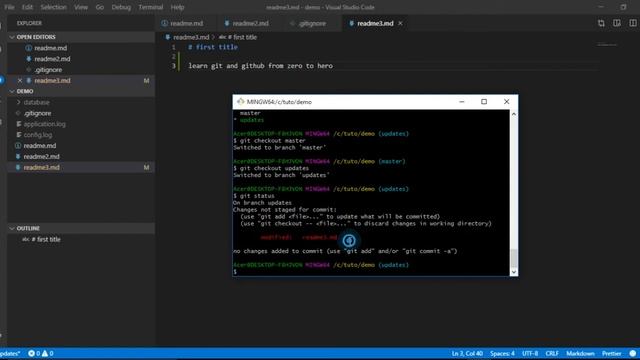
Task: Open the Selection menu
Action: 53,7
